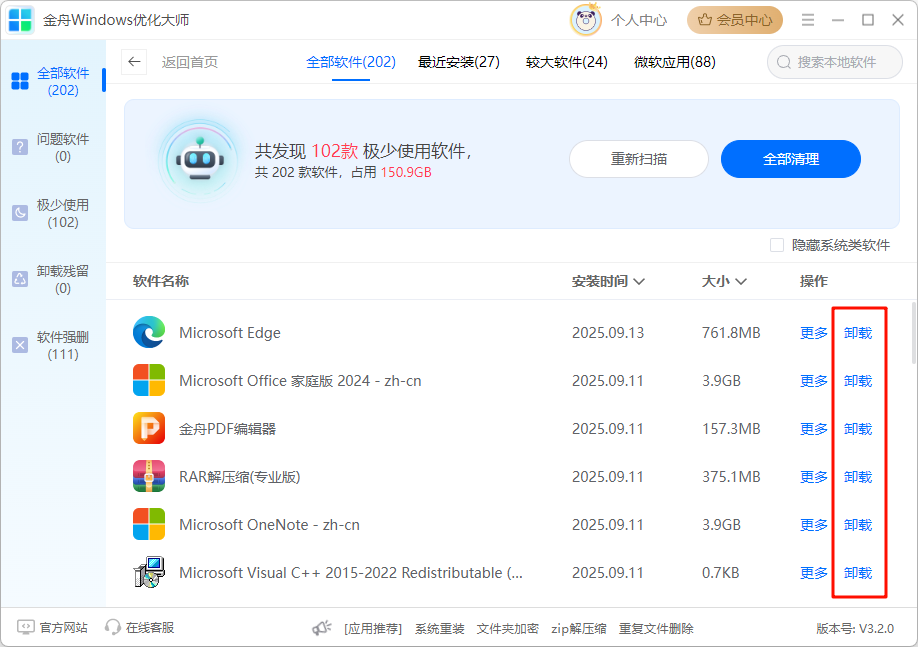Expand 更多 for 金舟PDF编辑器

pos(814,429)
